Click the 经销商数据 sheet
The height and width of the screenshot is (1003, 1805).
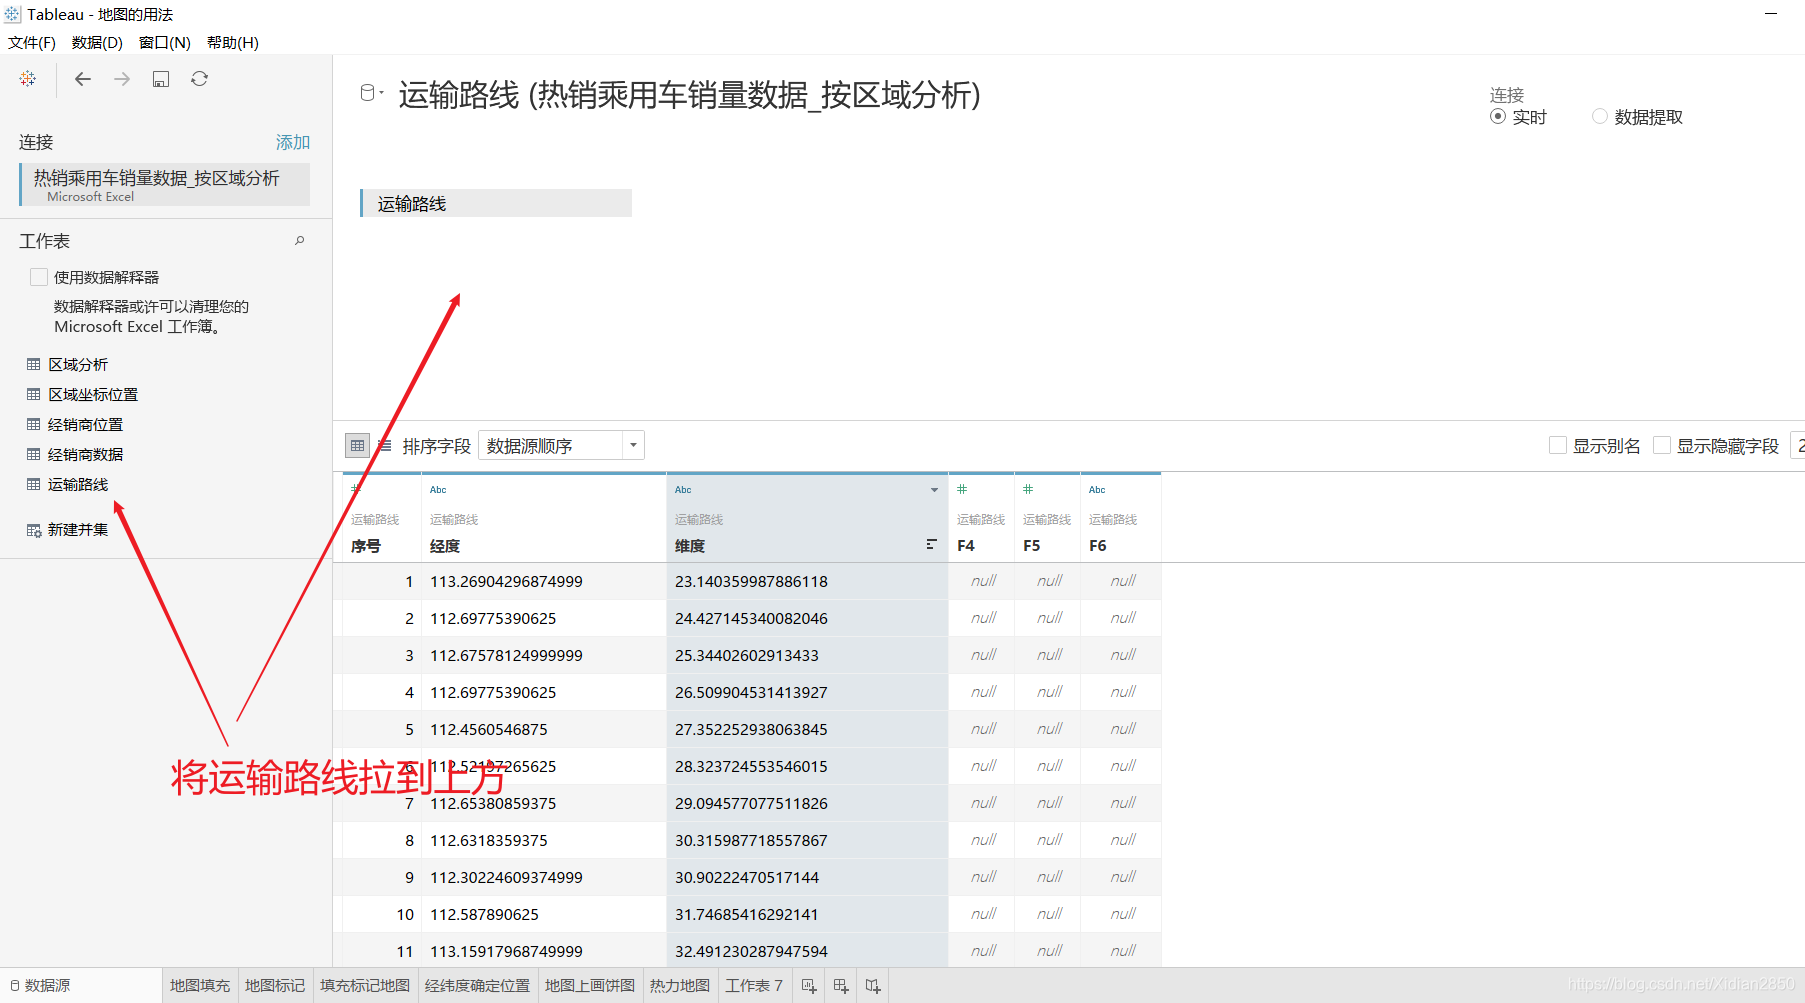coord(86,454)
